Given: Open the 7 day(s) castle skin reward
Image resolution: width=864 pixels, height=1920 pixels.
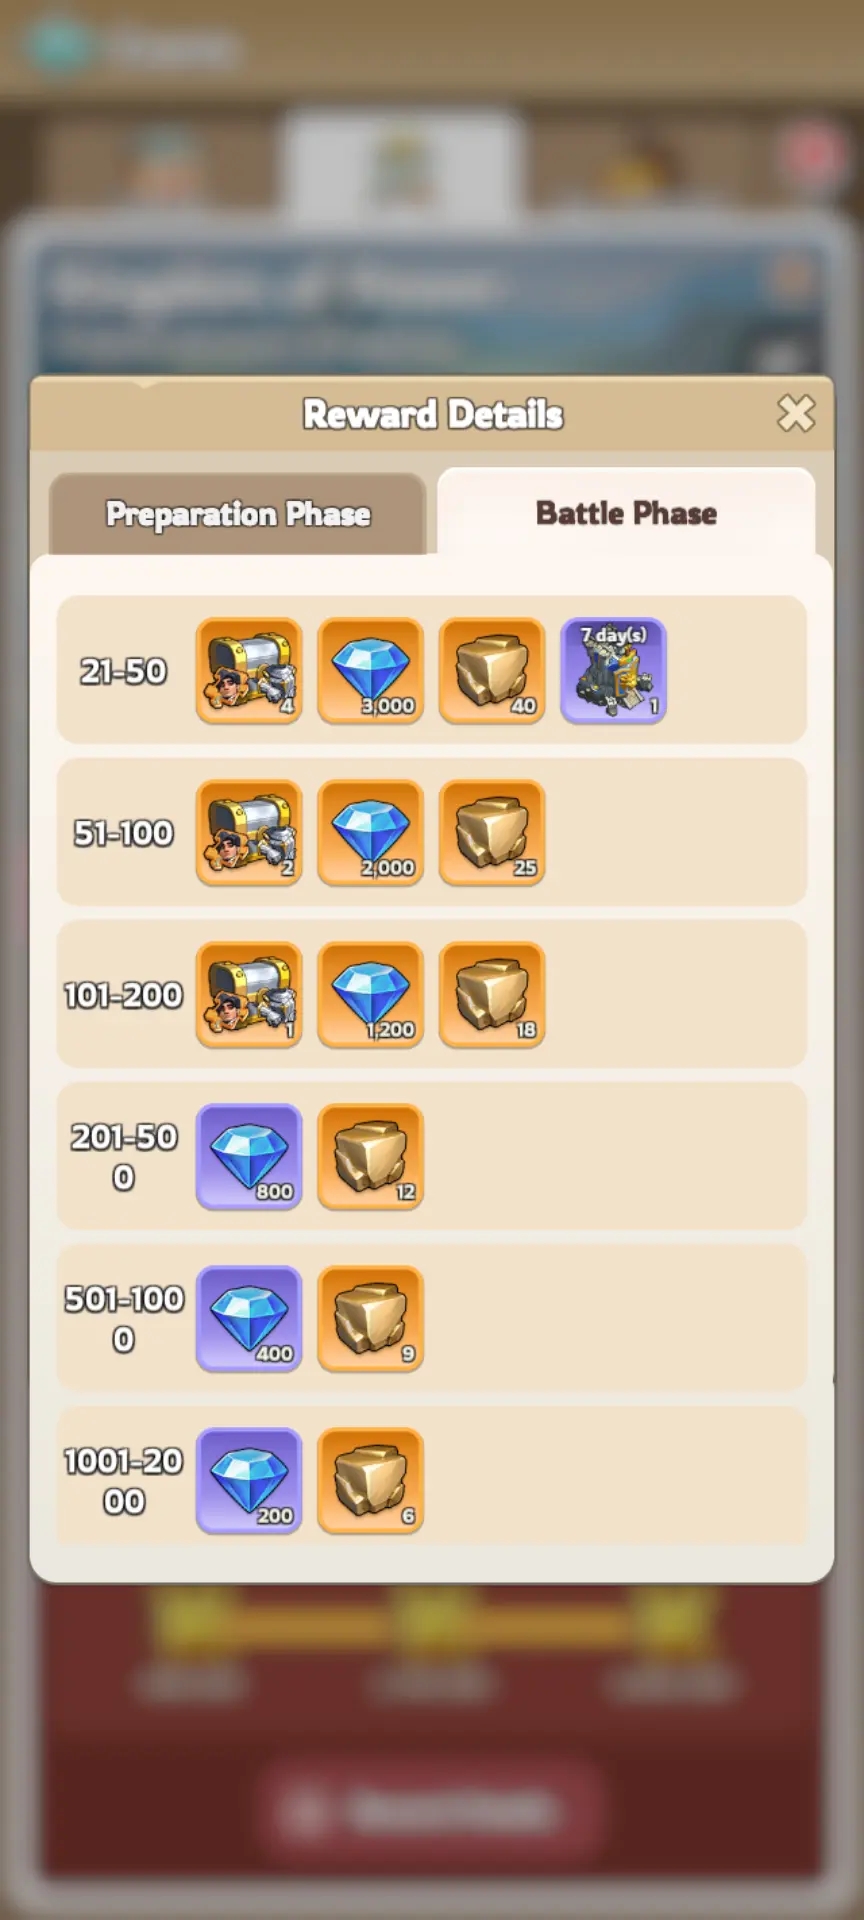Looking at the screenshot, I should tap(613, 670).
